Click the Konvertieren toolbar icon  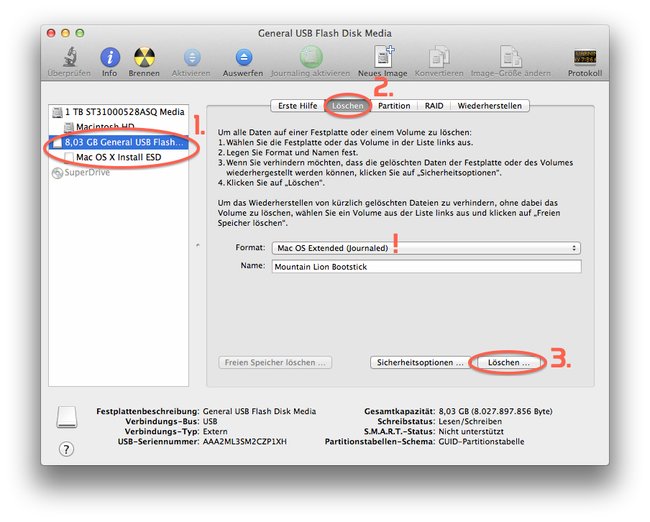(x=439, y=57)
